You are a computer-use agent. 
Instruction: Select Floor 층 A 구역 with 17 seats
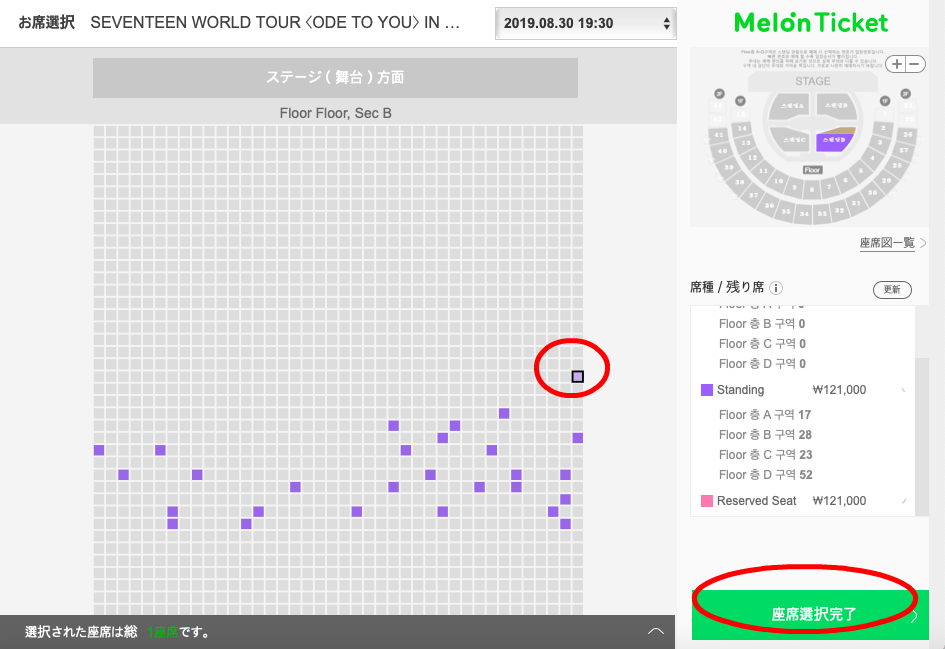[764, 415]
